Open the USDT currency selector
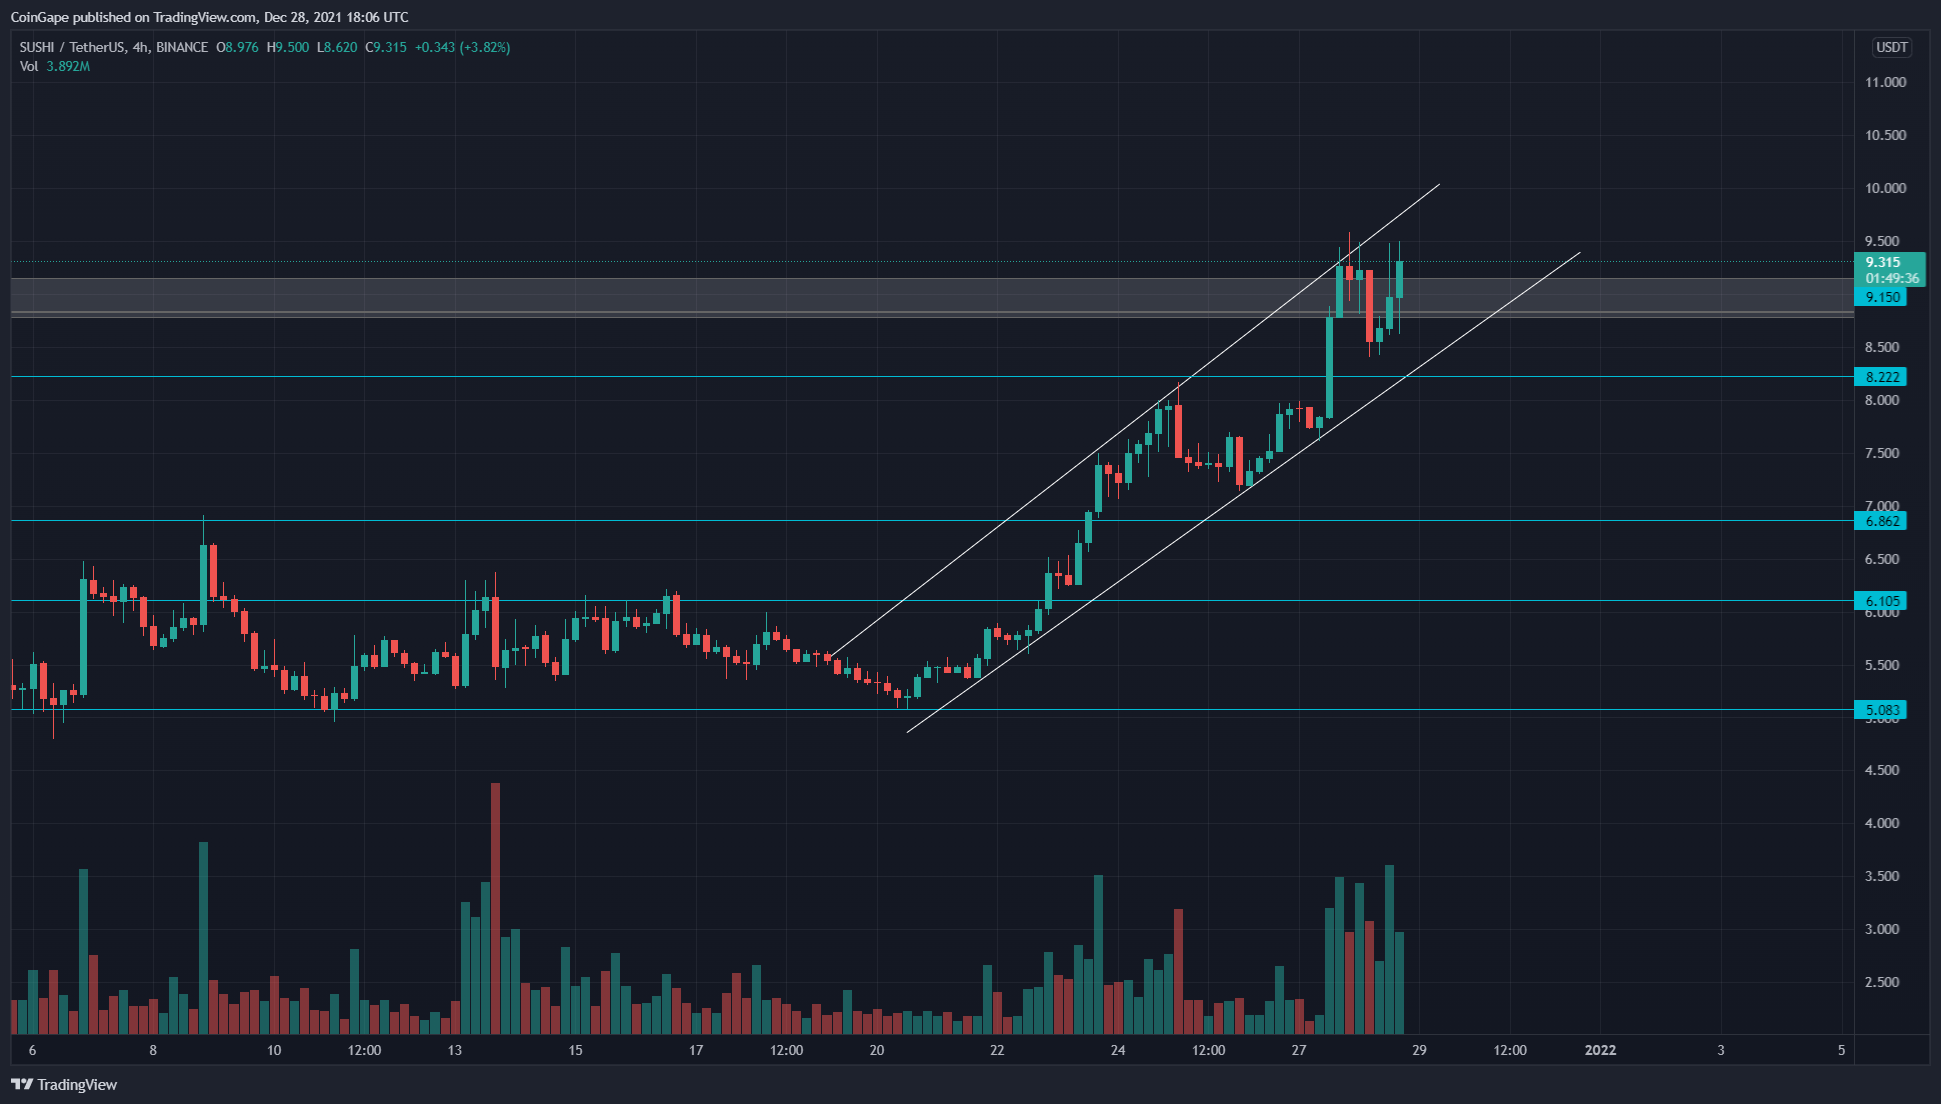 [x=1891, y=47]
